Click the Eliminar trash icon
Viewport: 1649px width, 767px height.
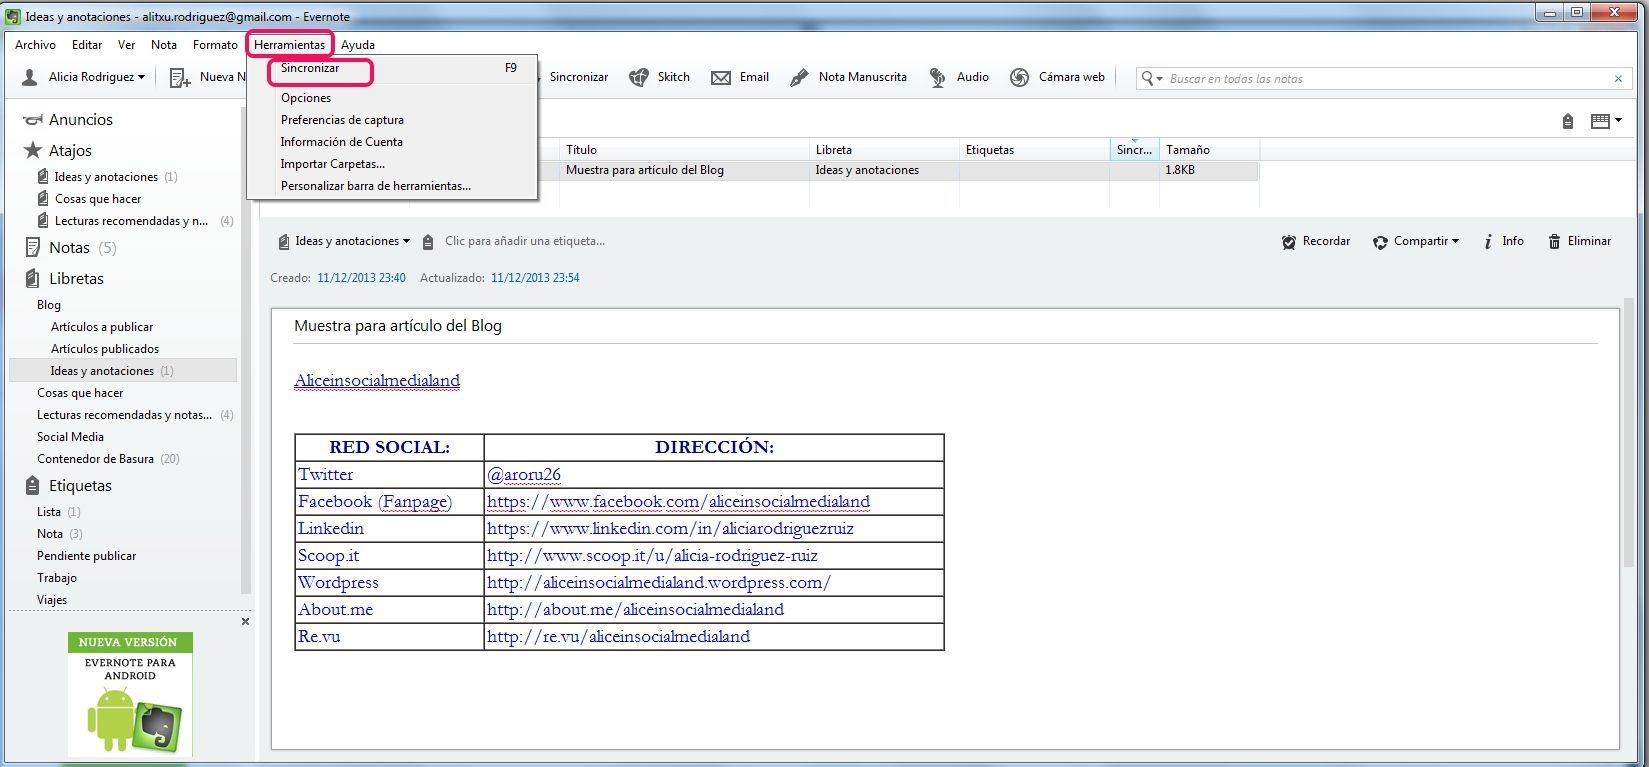1554,242
